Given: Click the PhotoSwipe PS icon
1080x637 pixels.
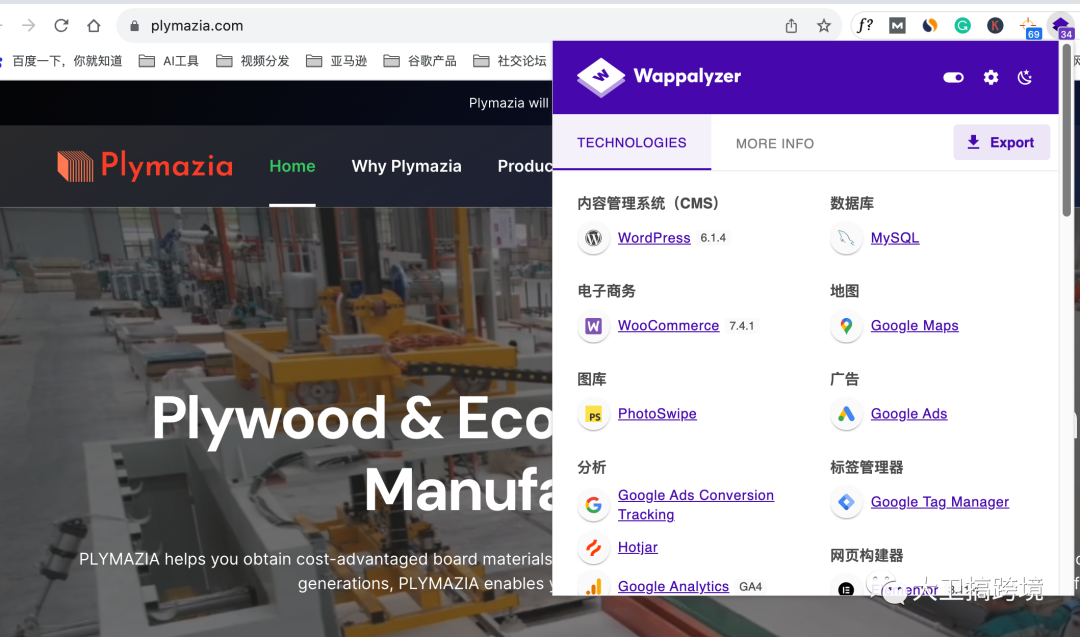Looking at the screenshot, I should (593, 415).
